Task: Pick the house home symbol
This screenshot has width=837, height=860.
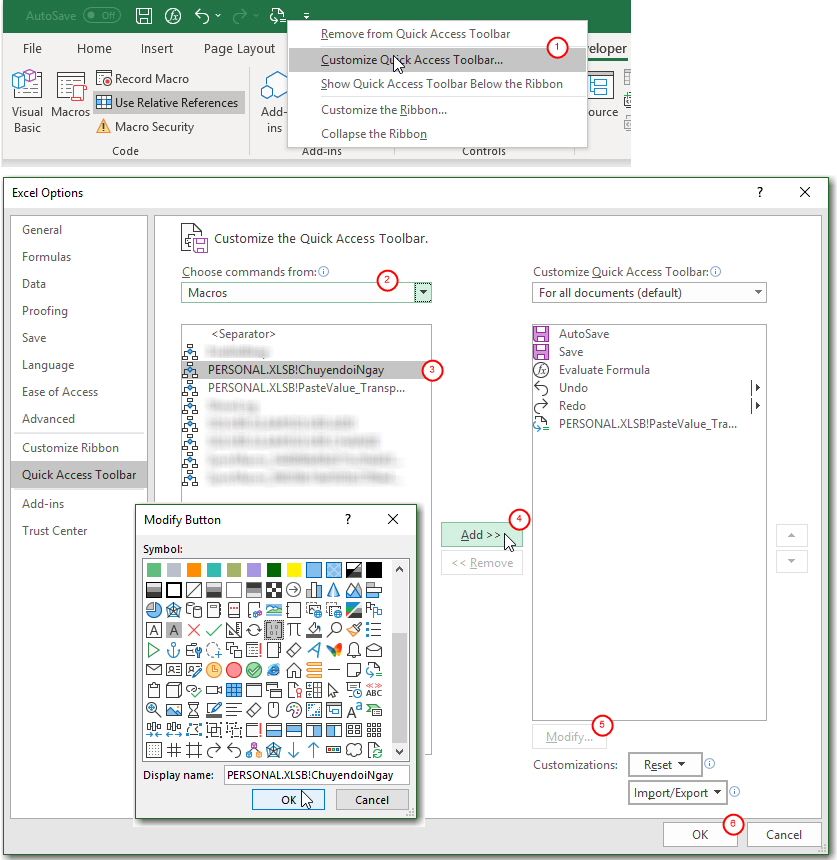Action: click(293, 670)
